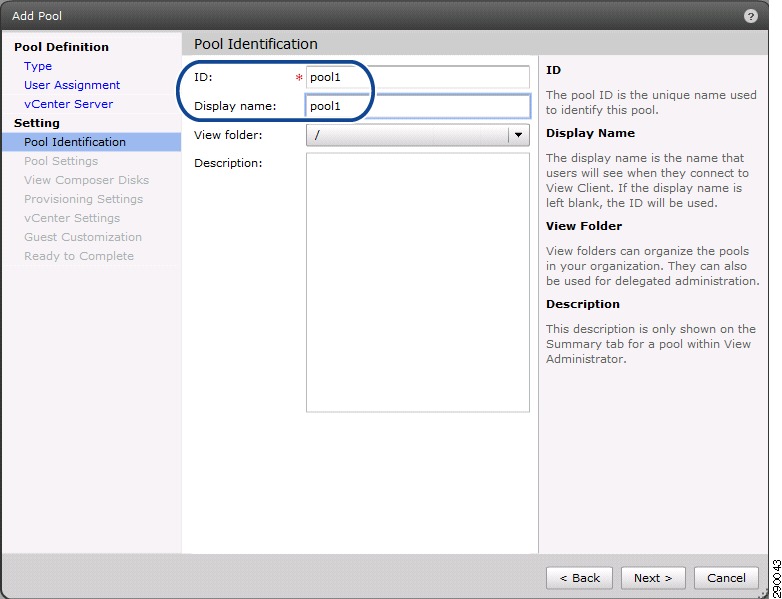Go to the Type step
This screenshot has height=599, width=782.
[x=38, y=66]
